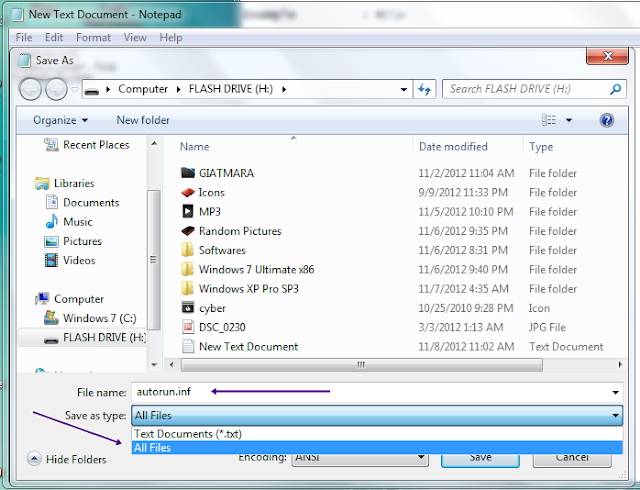Click the Softwares folder icon
The image size is (640, 490).
(x=187, y=250)
